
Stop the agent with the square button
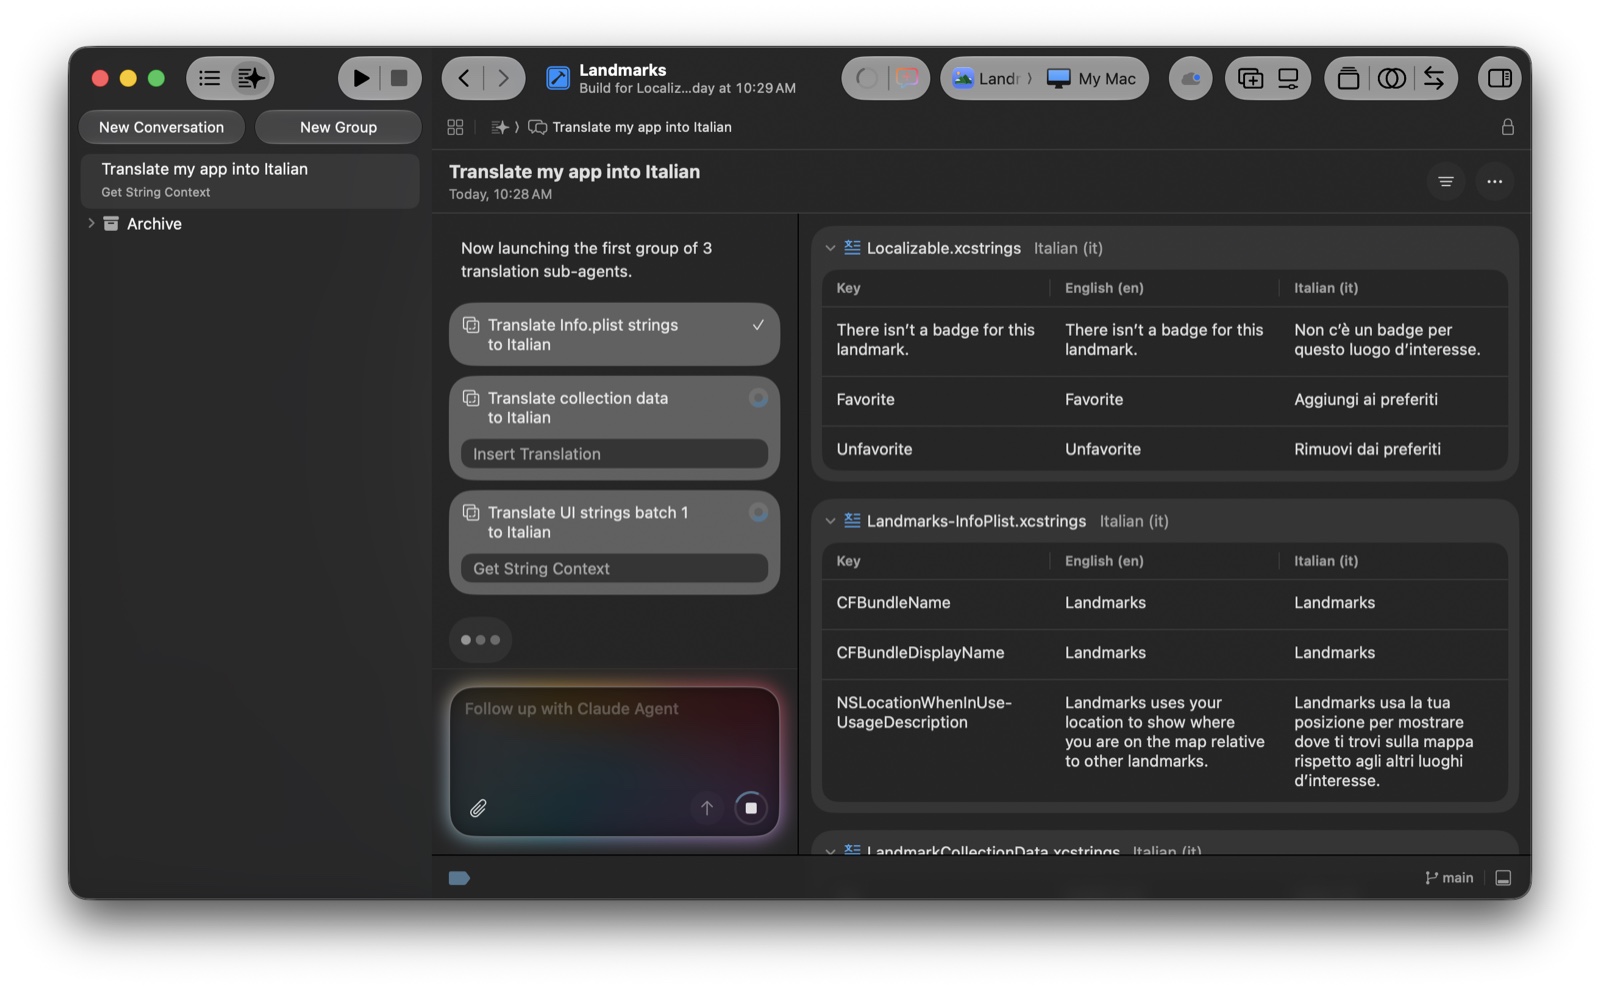(751, 808)
